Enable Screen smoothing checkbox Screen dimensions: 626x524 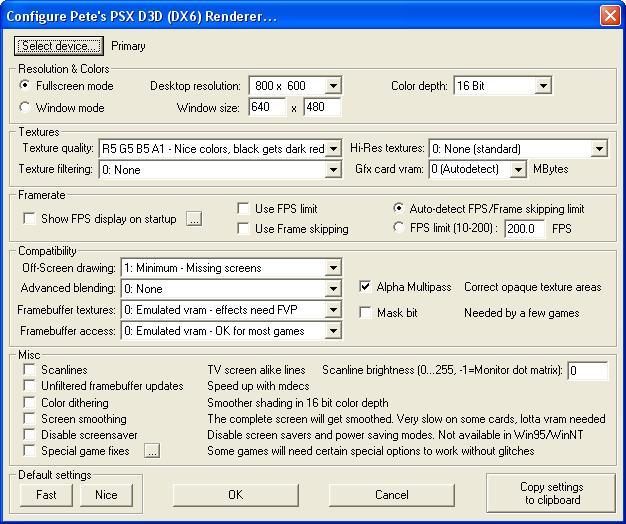coord(30,419)
